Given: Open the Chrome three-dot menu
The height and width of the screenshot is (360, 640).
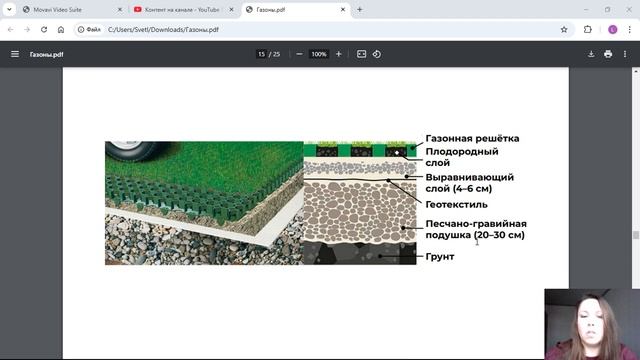Looking at the screenshot, I should click(629, 29).
